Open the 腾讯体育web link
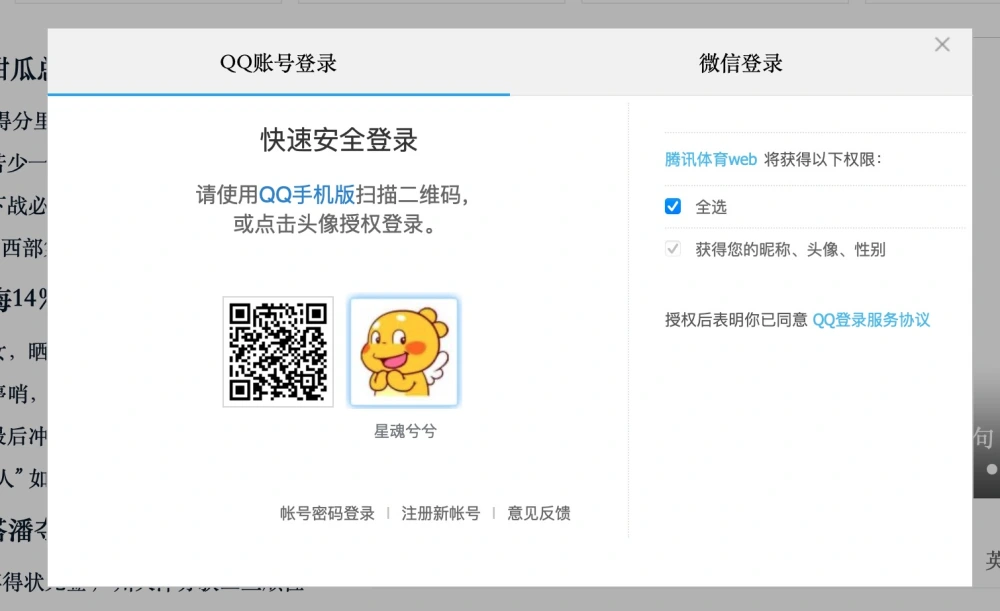This screenshot has height=611, width=1000. pyautogui.click(x=710, y=159)
